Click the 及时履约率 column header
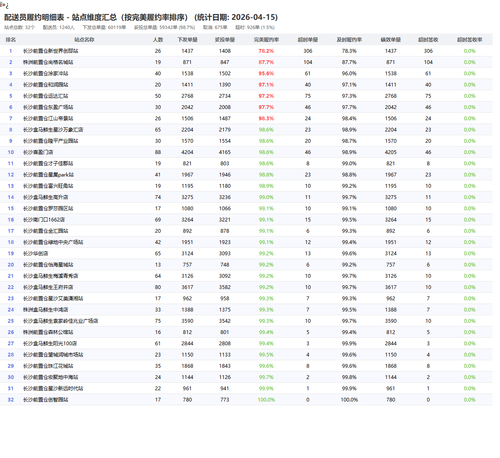The width and height of the screenshot is (500, 458). tap(349, 40)
